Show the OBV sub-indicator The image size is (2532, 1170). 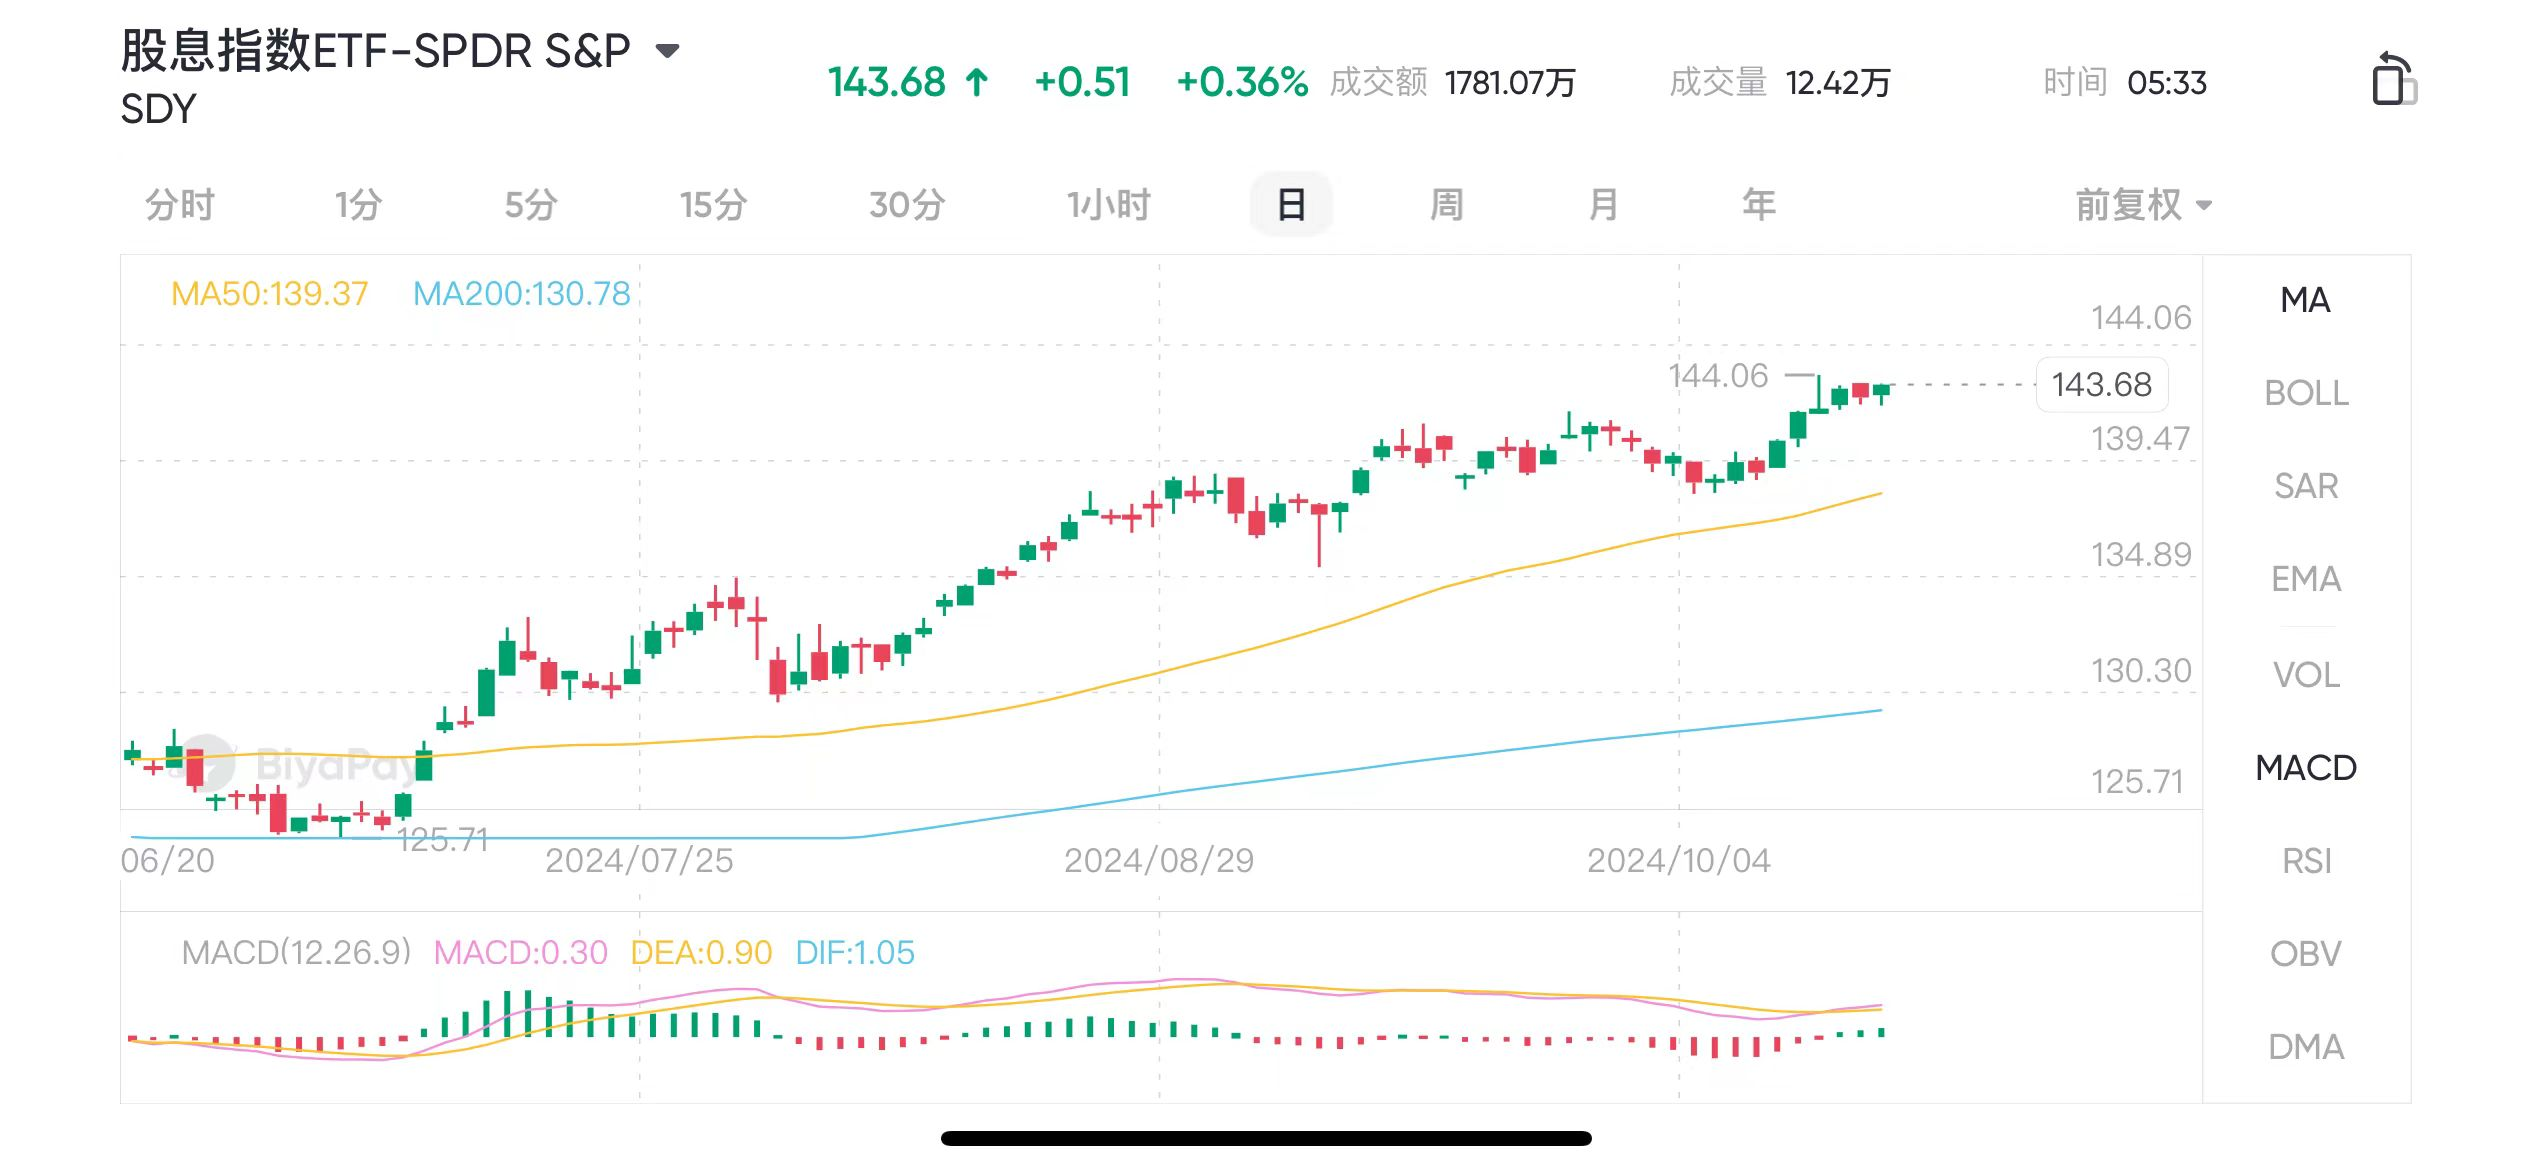pos(2306,954)
